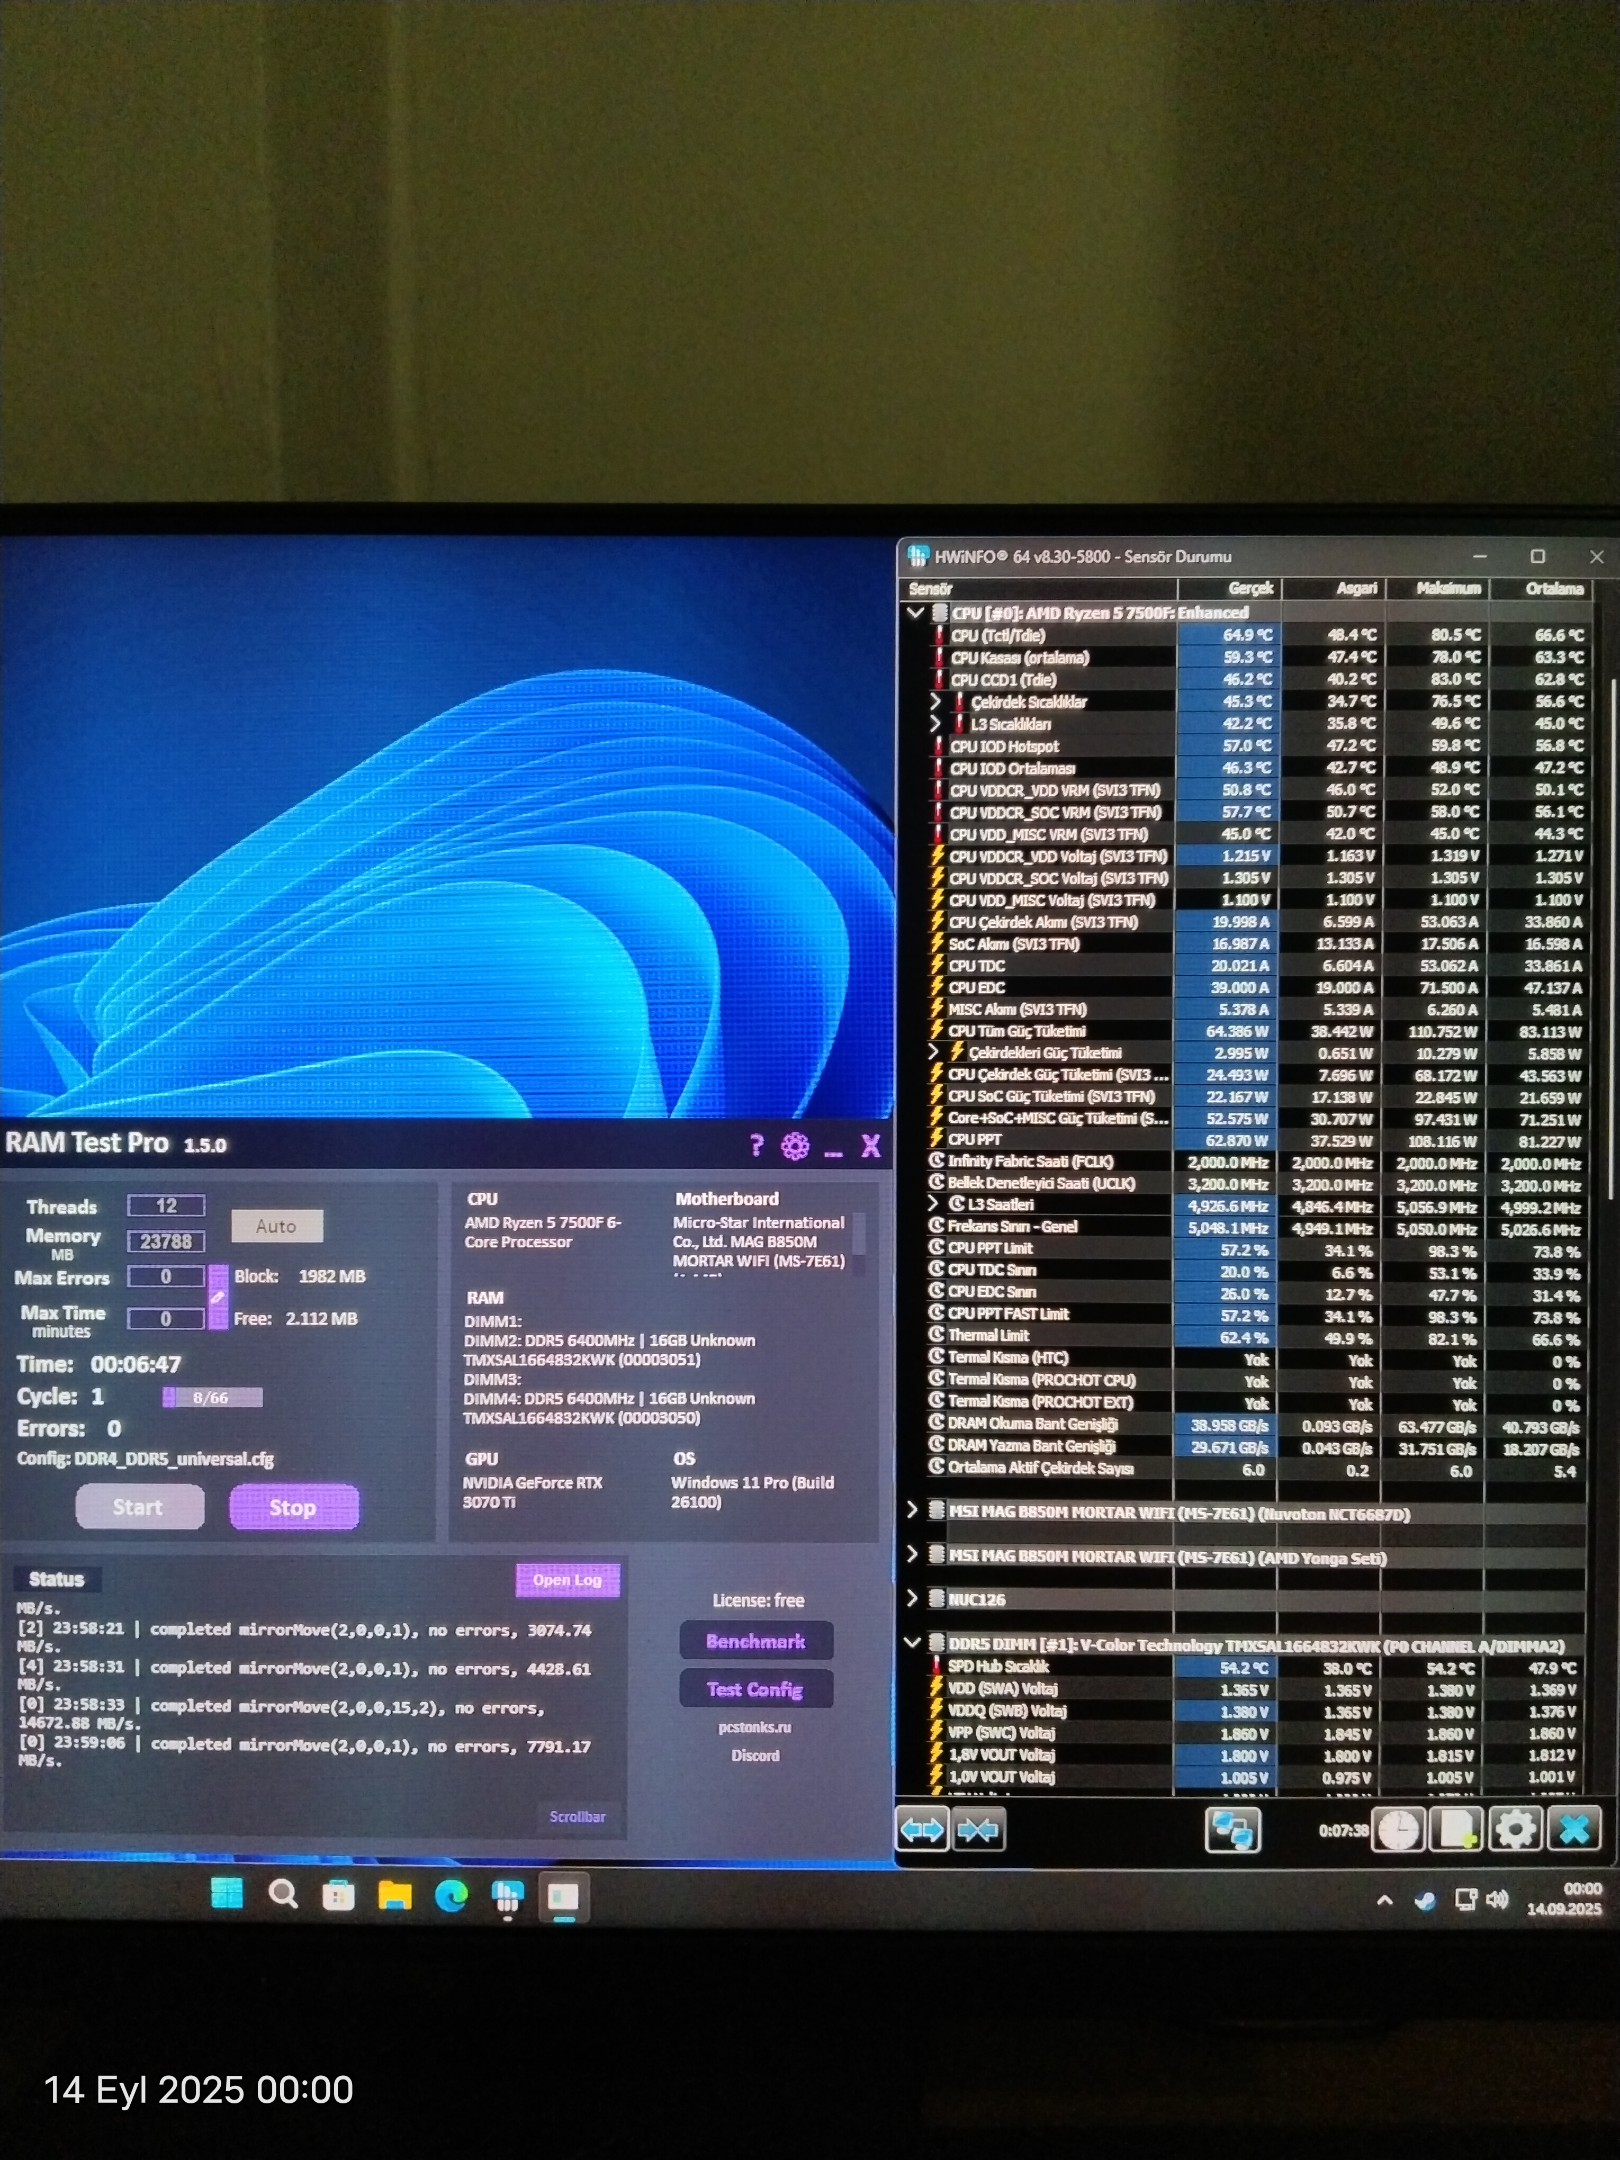Click the Ortalama column header
The image size is (1620, 2160).
(x=1541, y=588)
